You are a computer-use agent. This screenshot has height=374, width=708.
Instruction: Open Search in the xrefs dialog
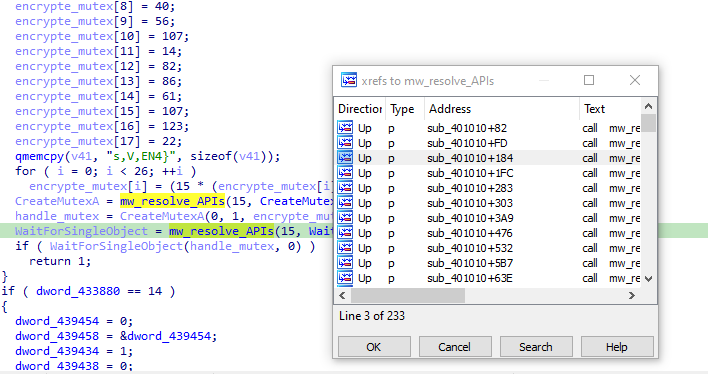(536, 347)
